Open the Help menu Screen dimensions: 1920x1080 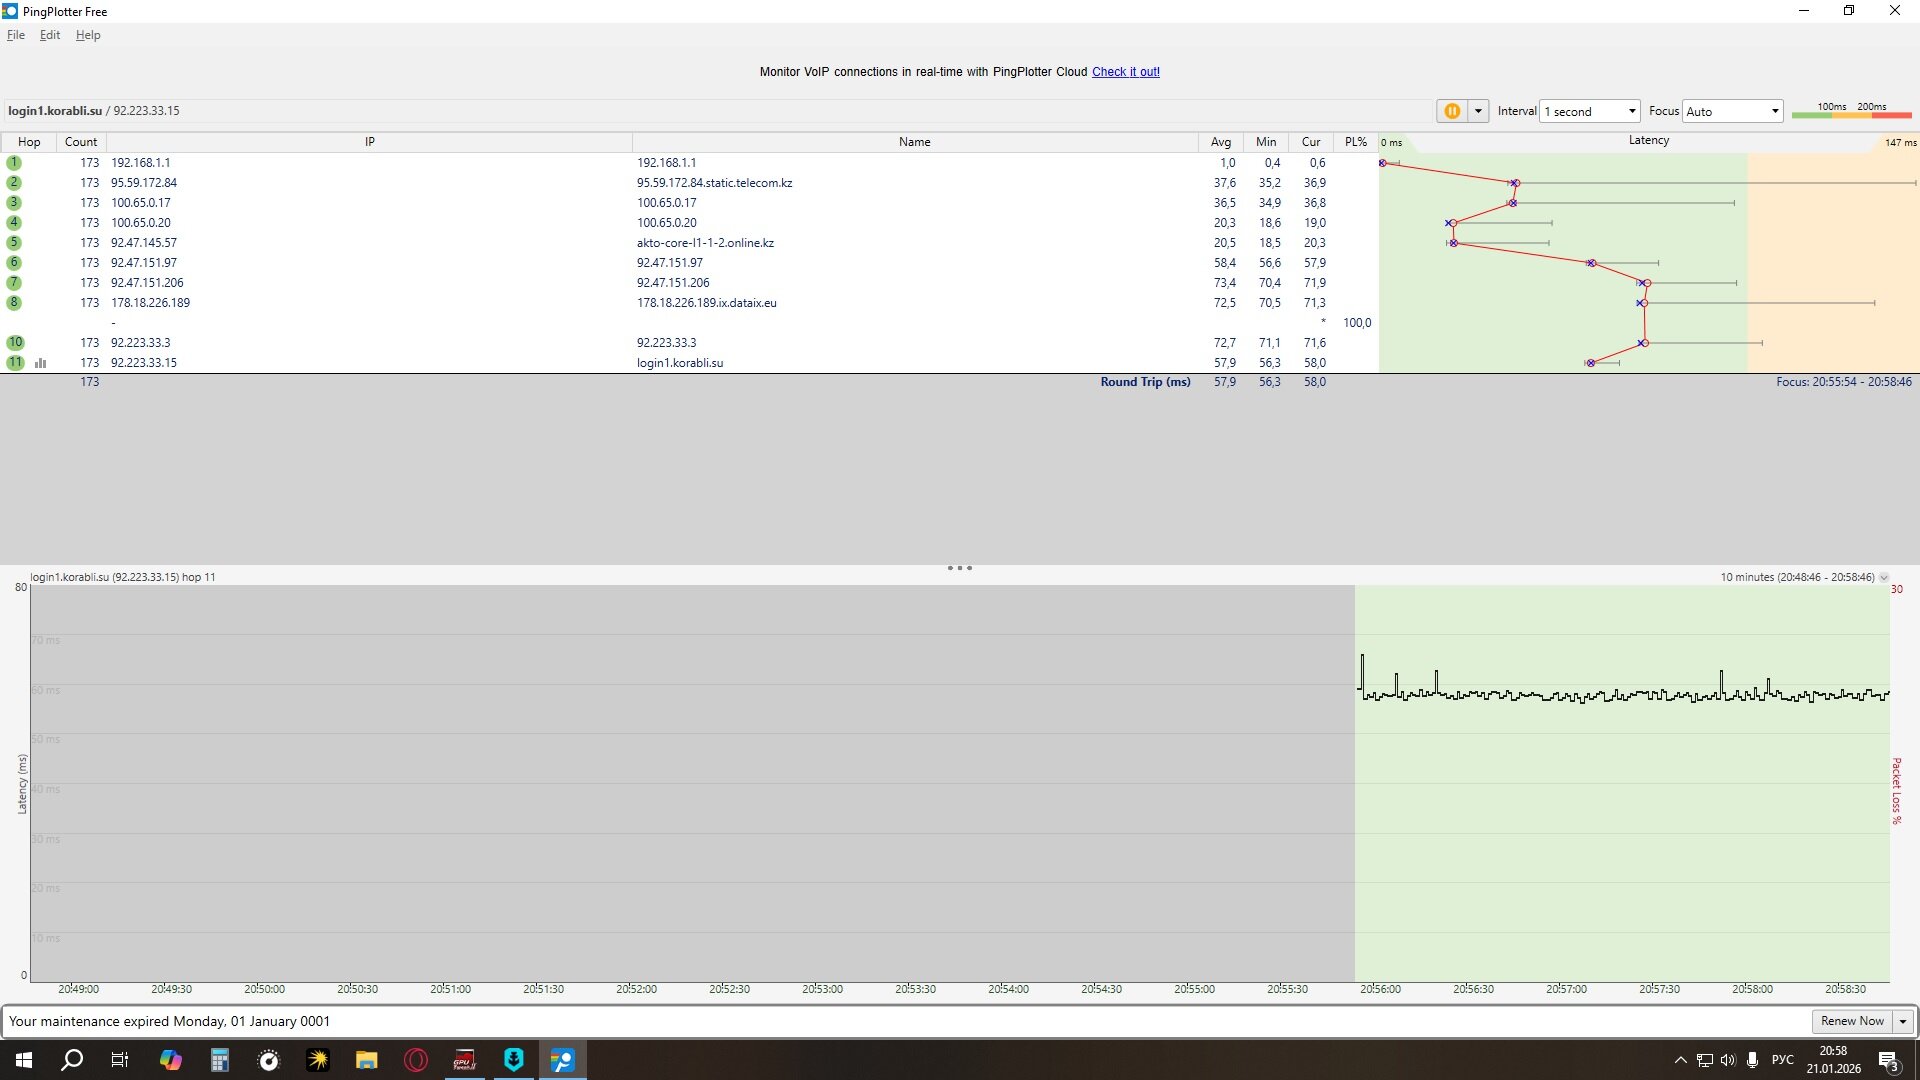tap(88, 35)
